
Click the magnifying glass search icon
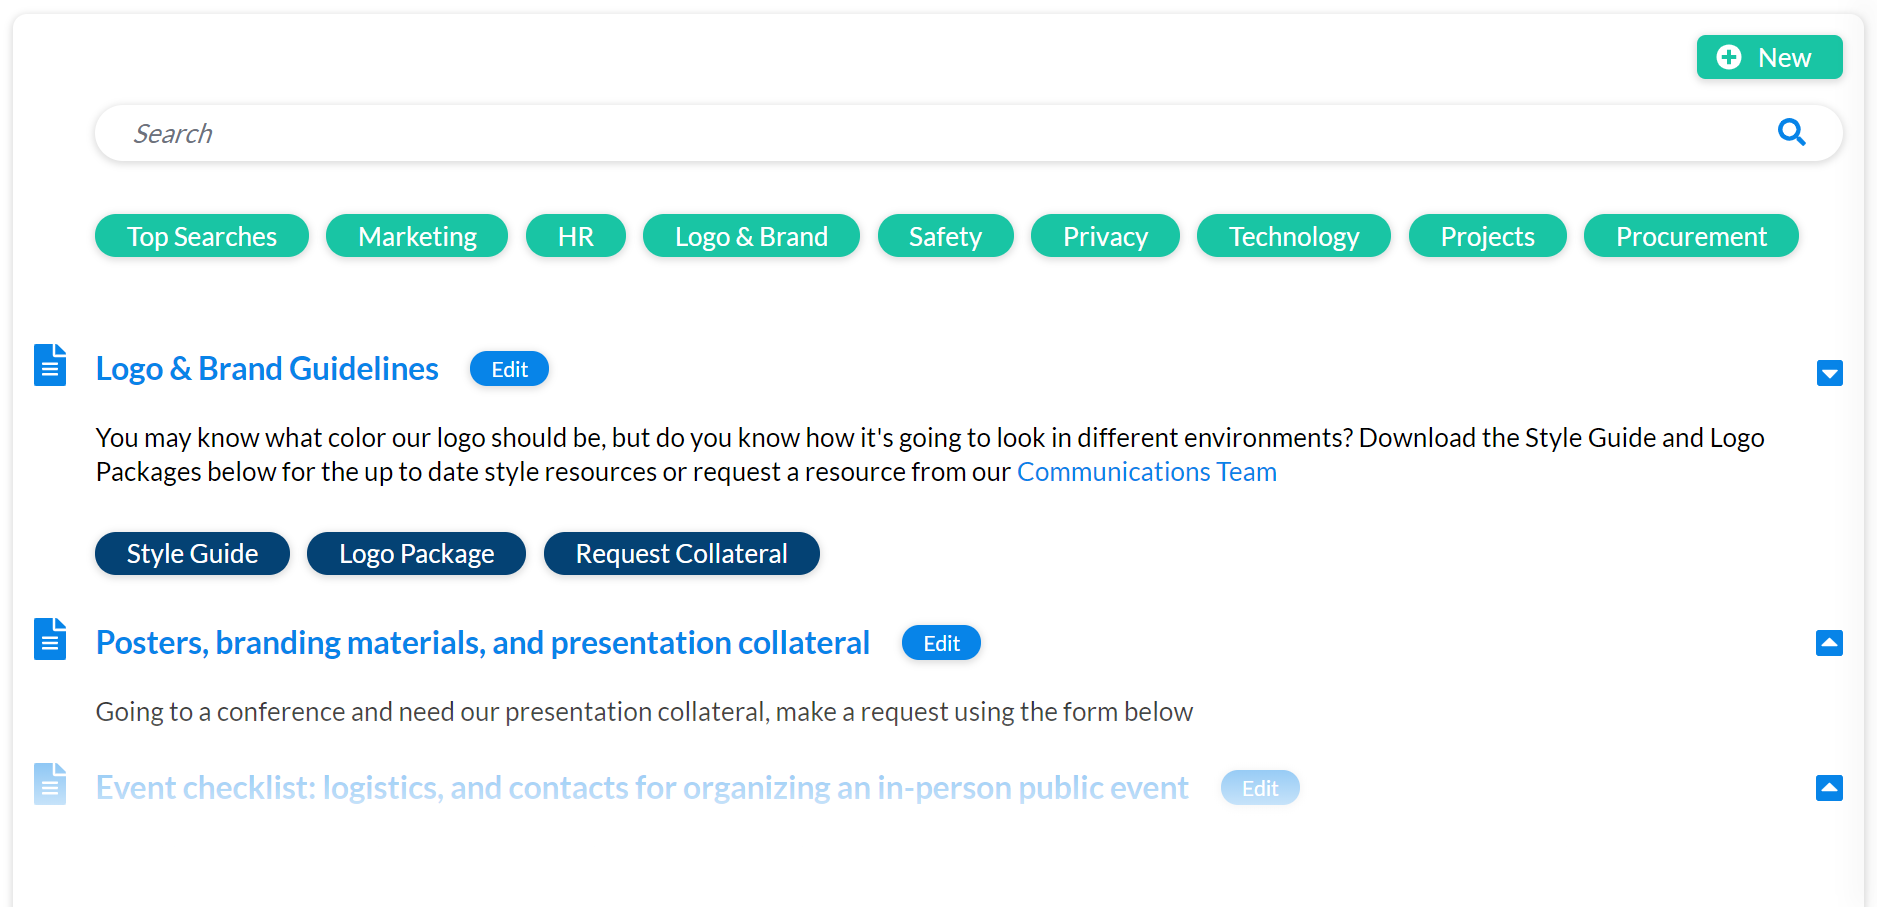1791,132
